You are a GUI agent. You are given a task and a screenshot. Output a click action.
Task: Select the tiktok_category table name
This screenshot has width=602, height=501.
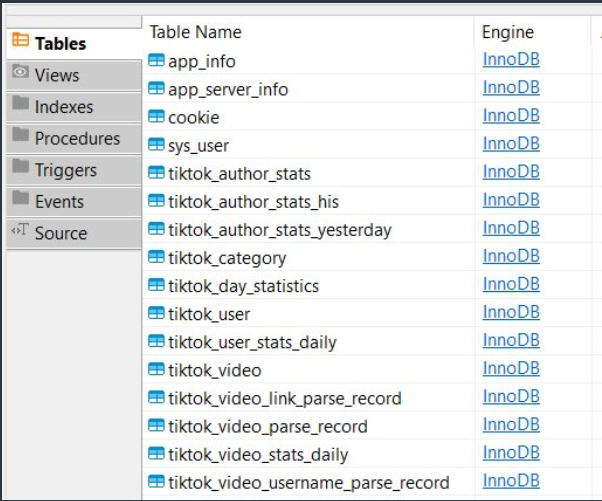tap(227, 258)
